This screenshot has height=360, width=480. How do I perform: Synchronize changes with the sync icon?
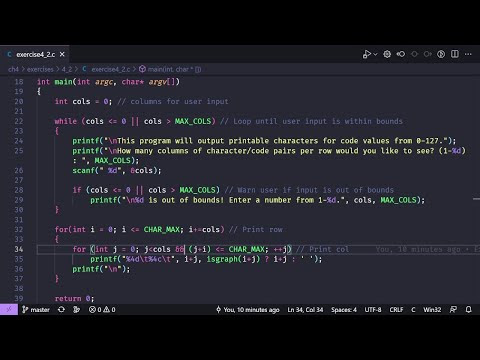[x=61, y=310]
